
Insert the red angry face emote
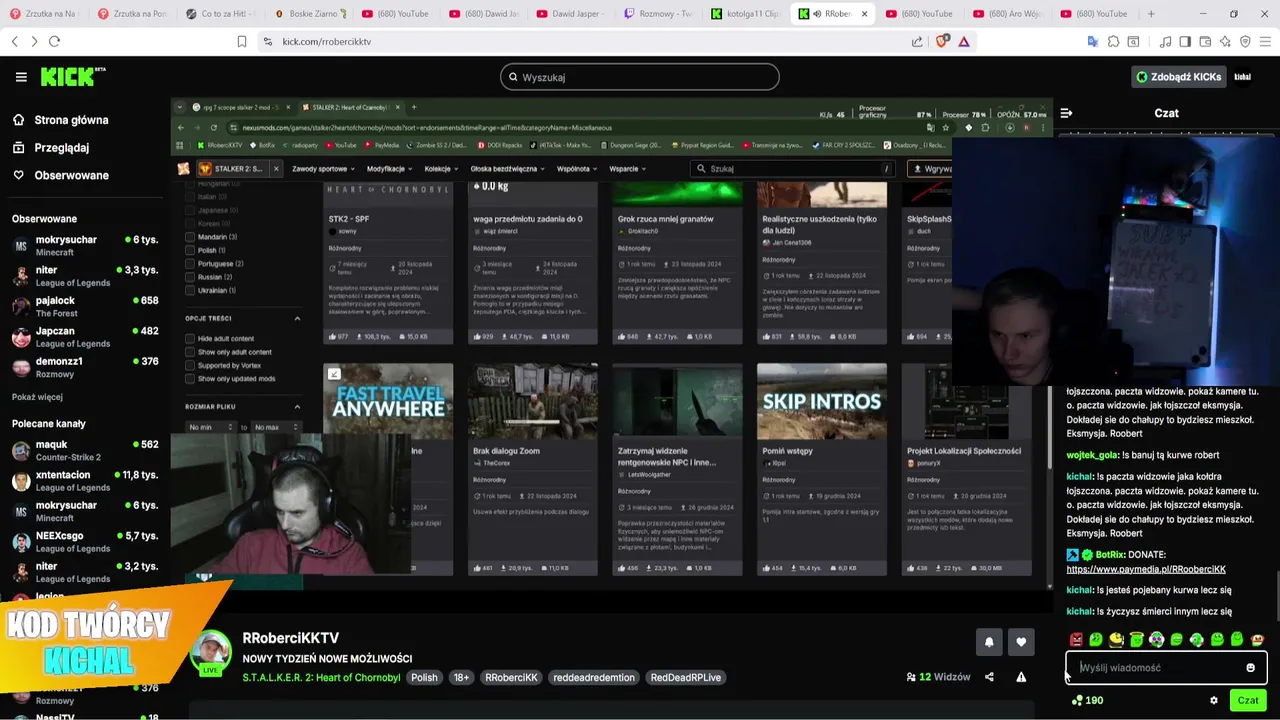[x=1076, y=640]
